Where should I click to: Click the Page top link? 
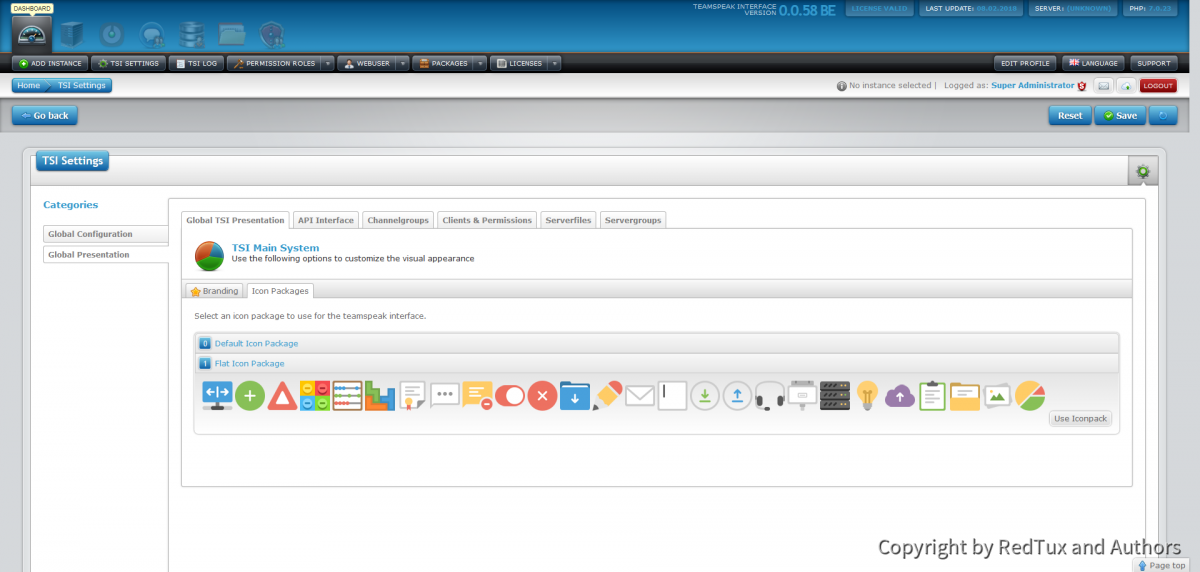(x=1162, y=565)
